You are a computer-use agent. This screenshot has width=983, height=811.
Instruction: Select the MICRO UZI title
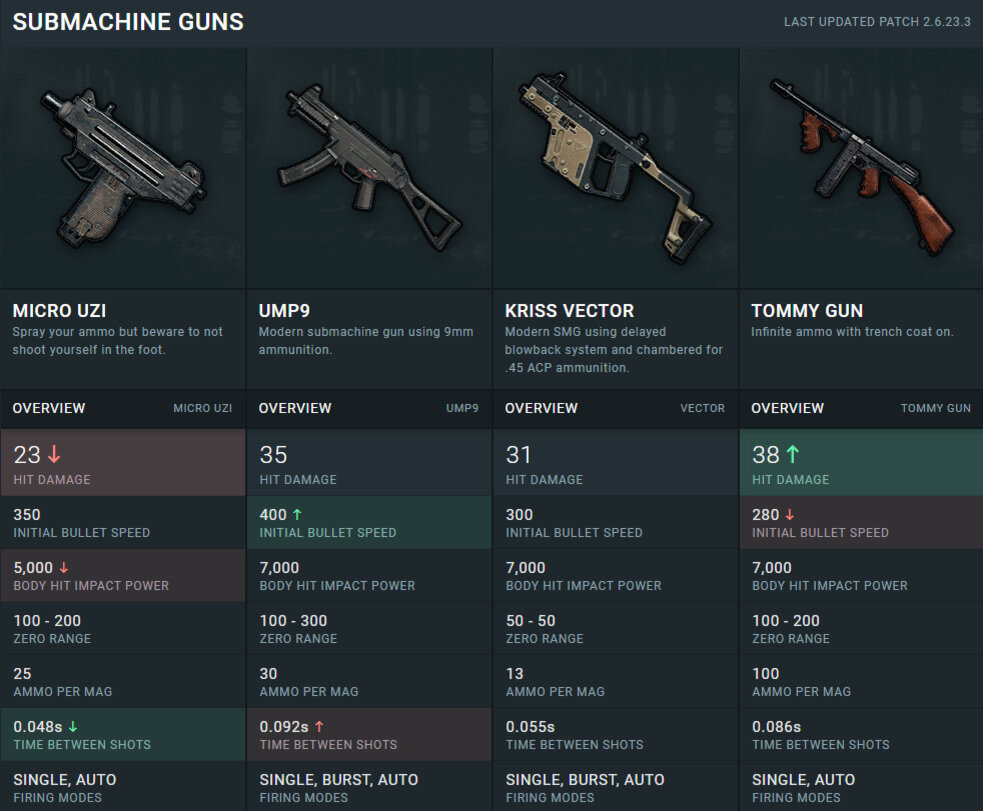click(60, 311)
